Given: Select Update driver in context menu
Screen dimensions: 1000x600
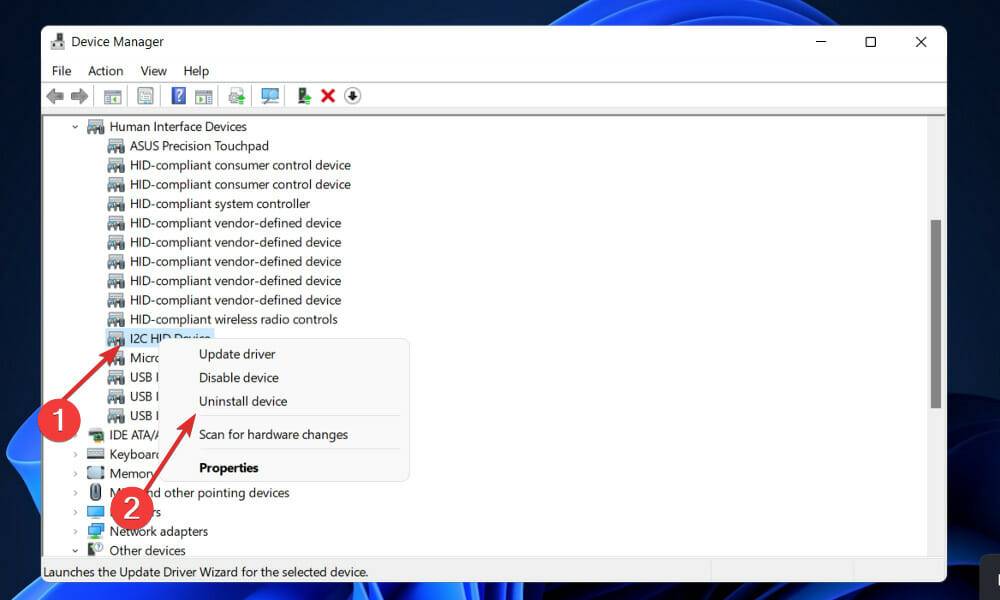Looking at the screenshot, I should pos(237,354).
